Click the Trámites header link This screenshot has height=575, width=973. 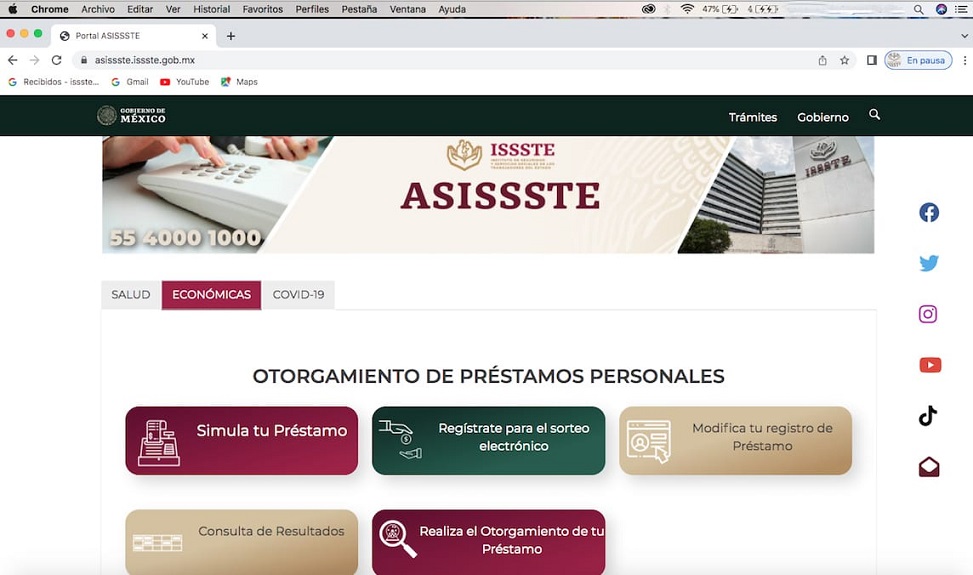click(x=753, y=117)
